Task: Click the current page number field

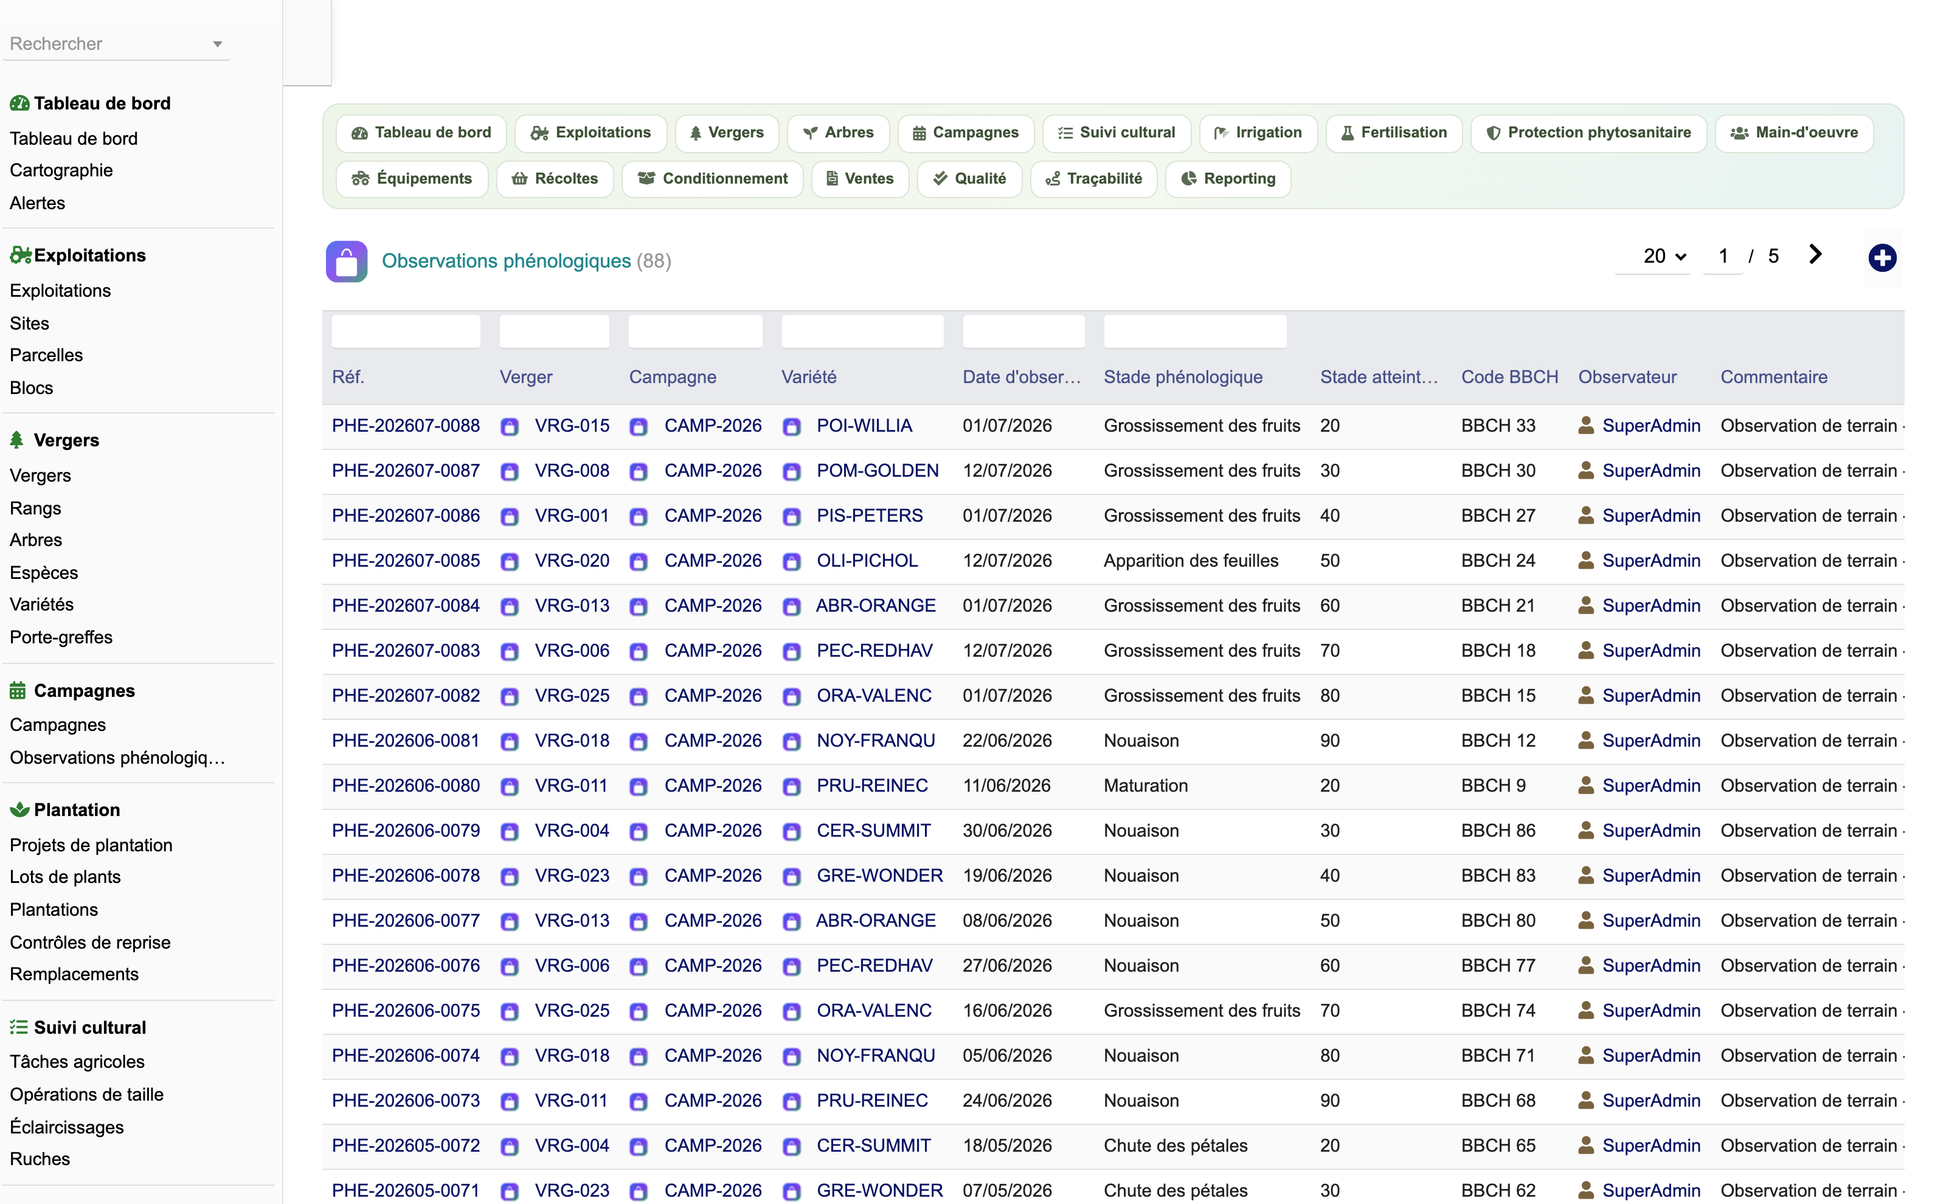Action: click(1723, 256)
